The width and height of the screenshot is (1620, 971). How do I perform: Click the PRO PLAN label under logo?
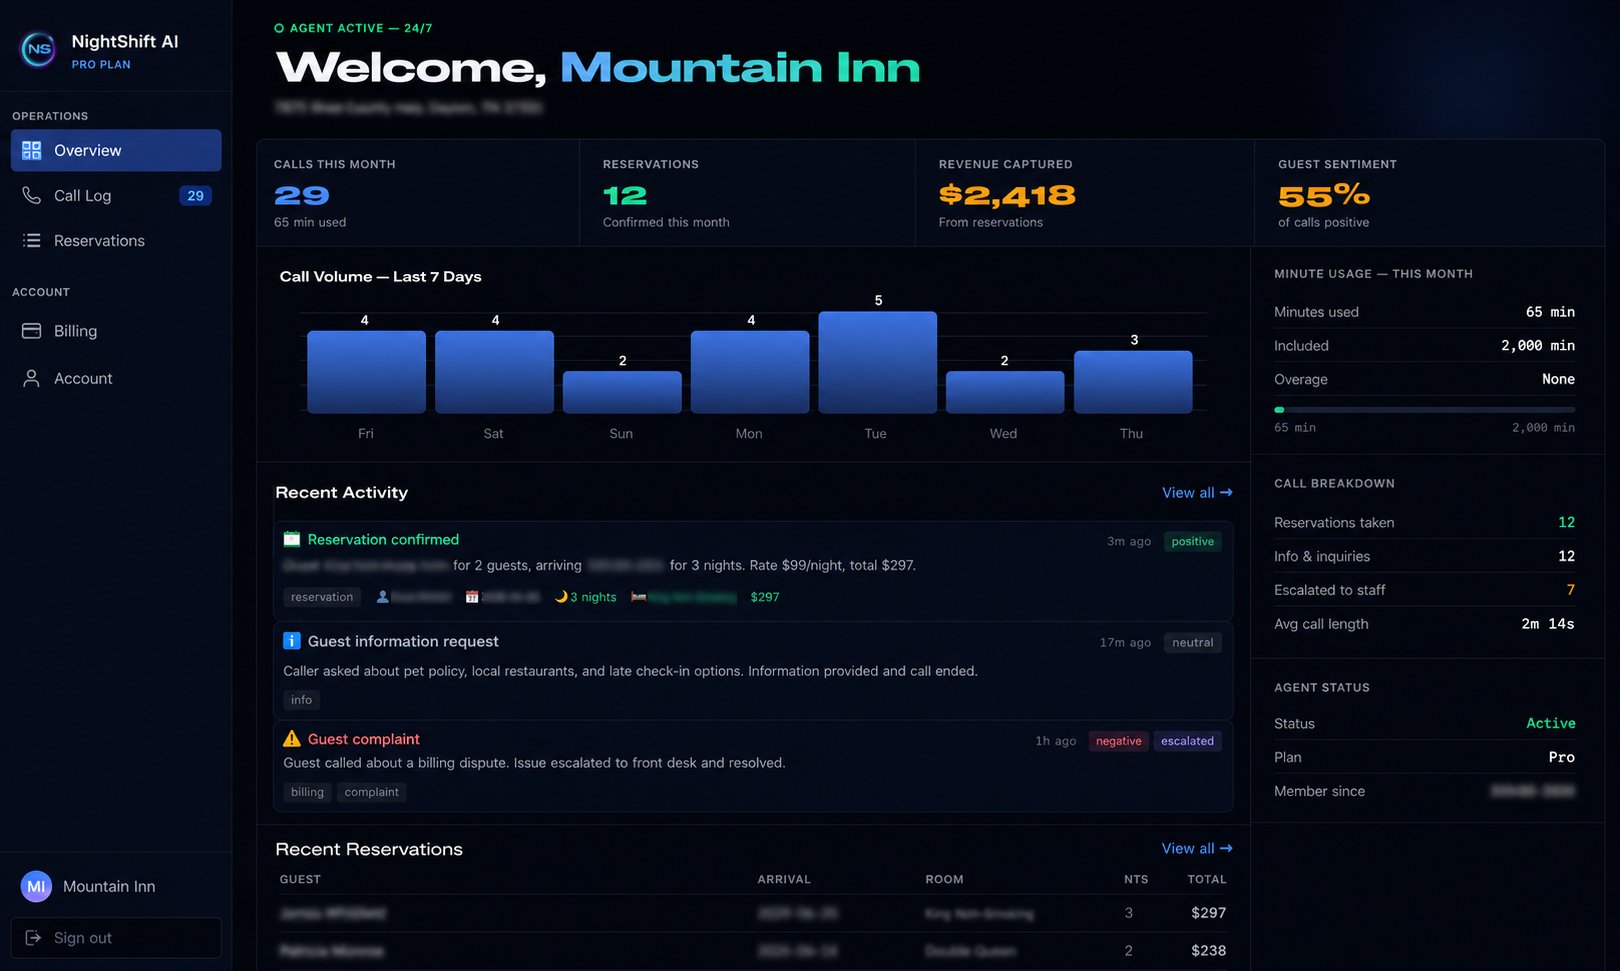click(101, 64)
